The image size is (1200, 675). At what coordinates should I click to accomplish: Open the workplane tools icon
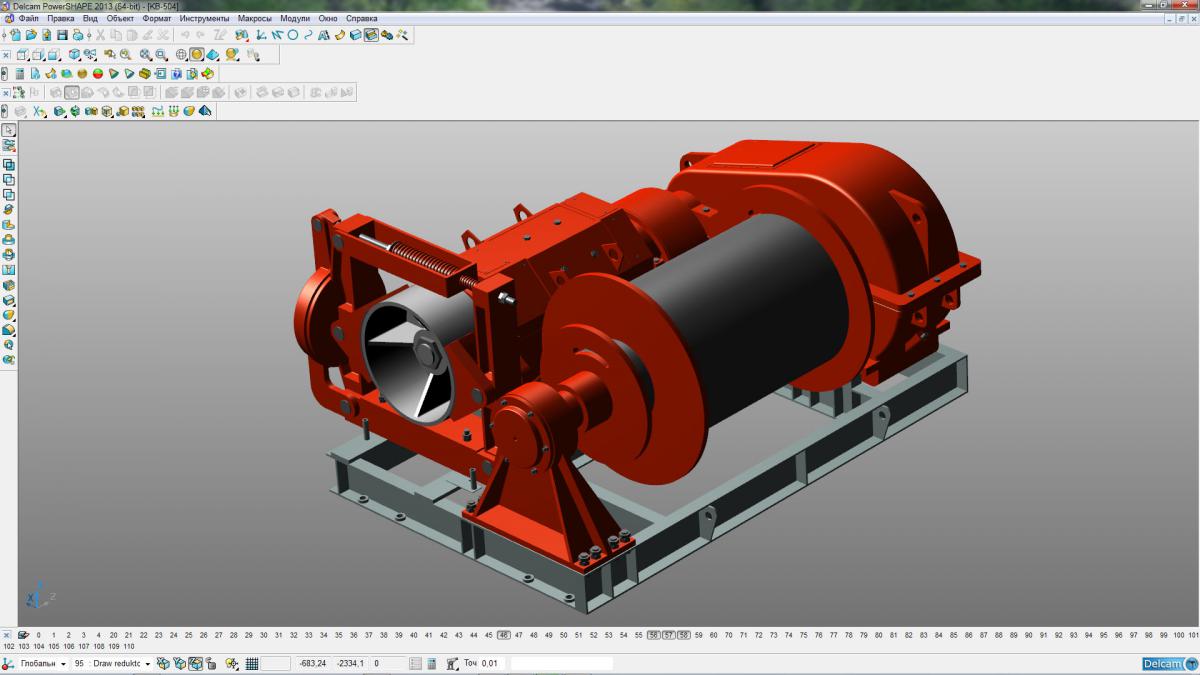tap(261, 34)
